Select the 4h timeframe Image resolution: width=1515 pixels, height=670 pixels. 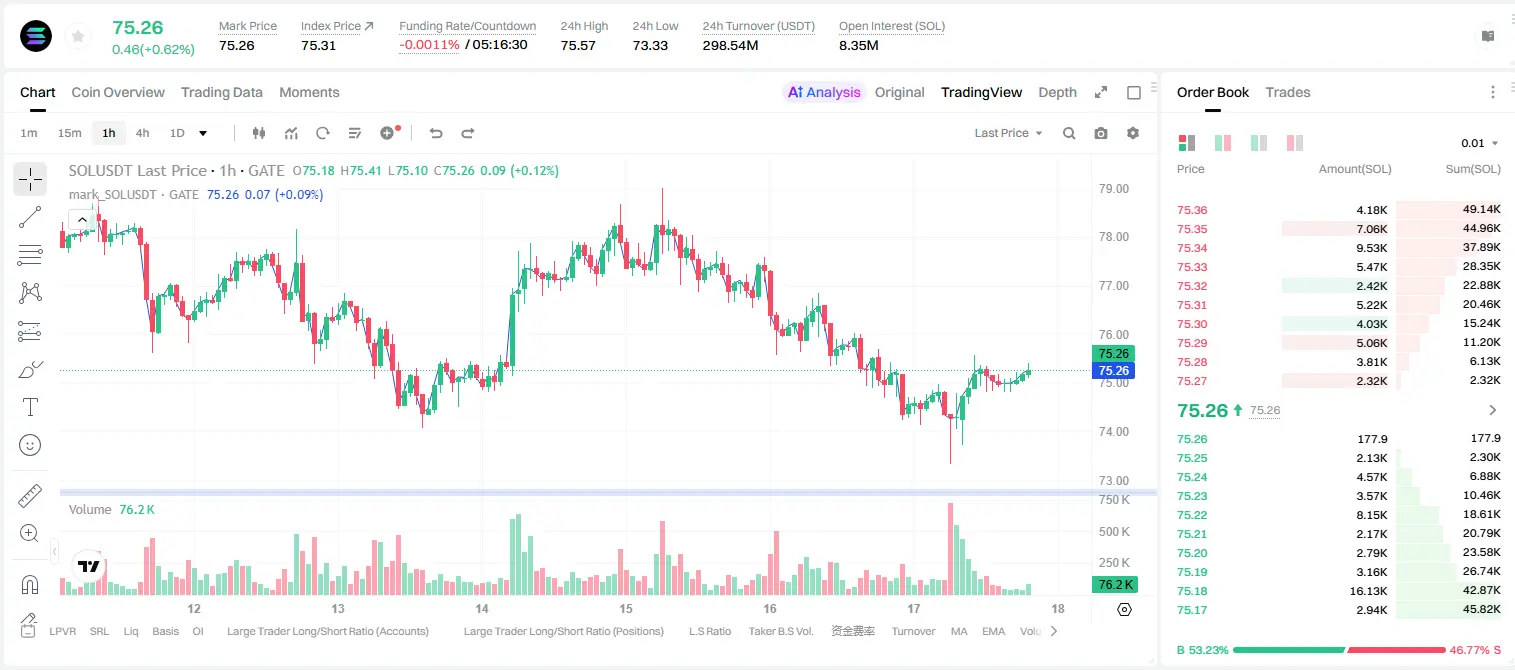click(143, 133)
